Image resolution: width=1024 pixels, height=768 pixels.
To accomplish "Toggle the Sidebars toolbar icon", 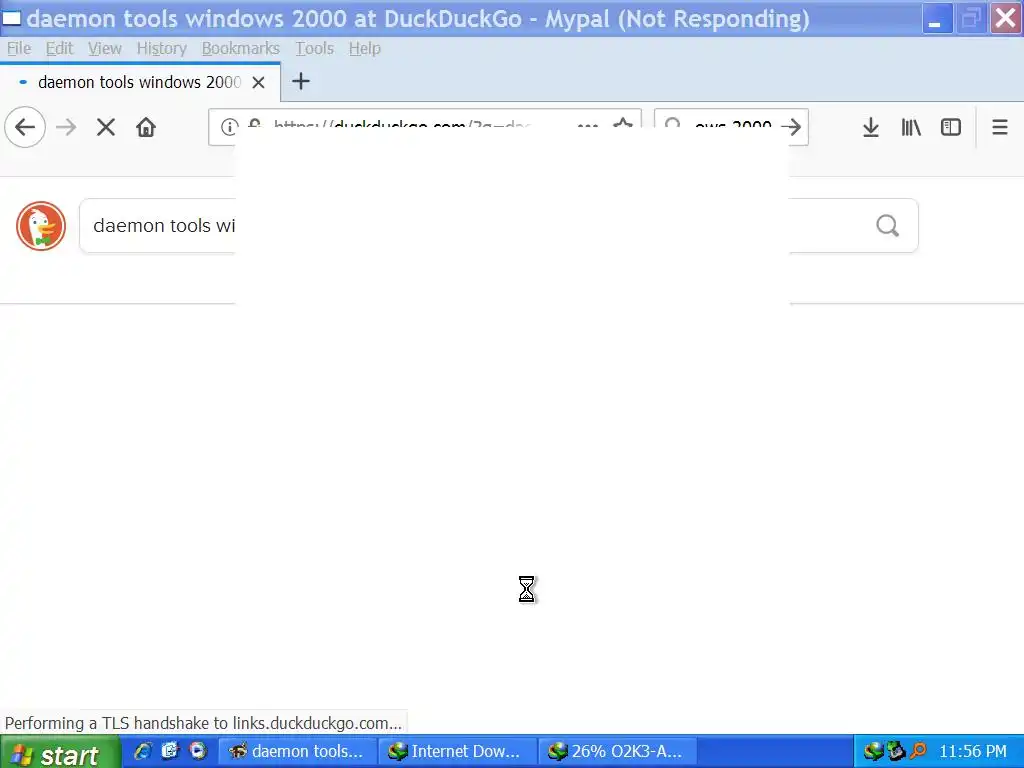I will pos(951,127).
